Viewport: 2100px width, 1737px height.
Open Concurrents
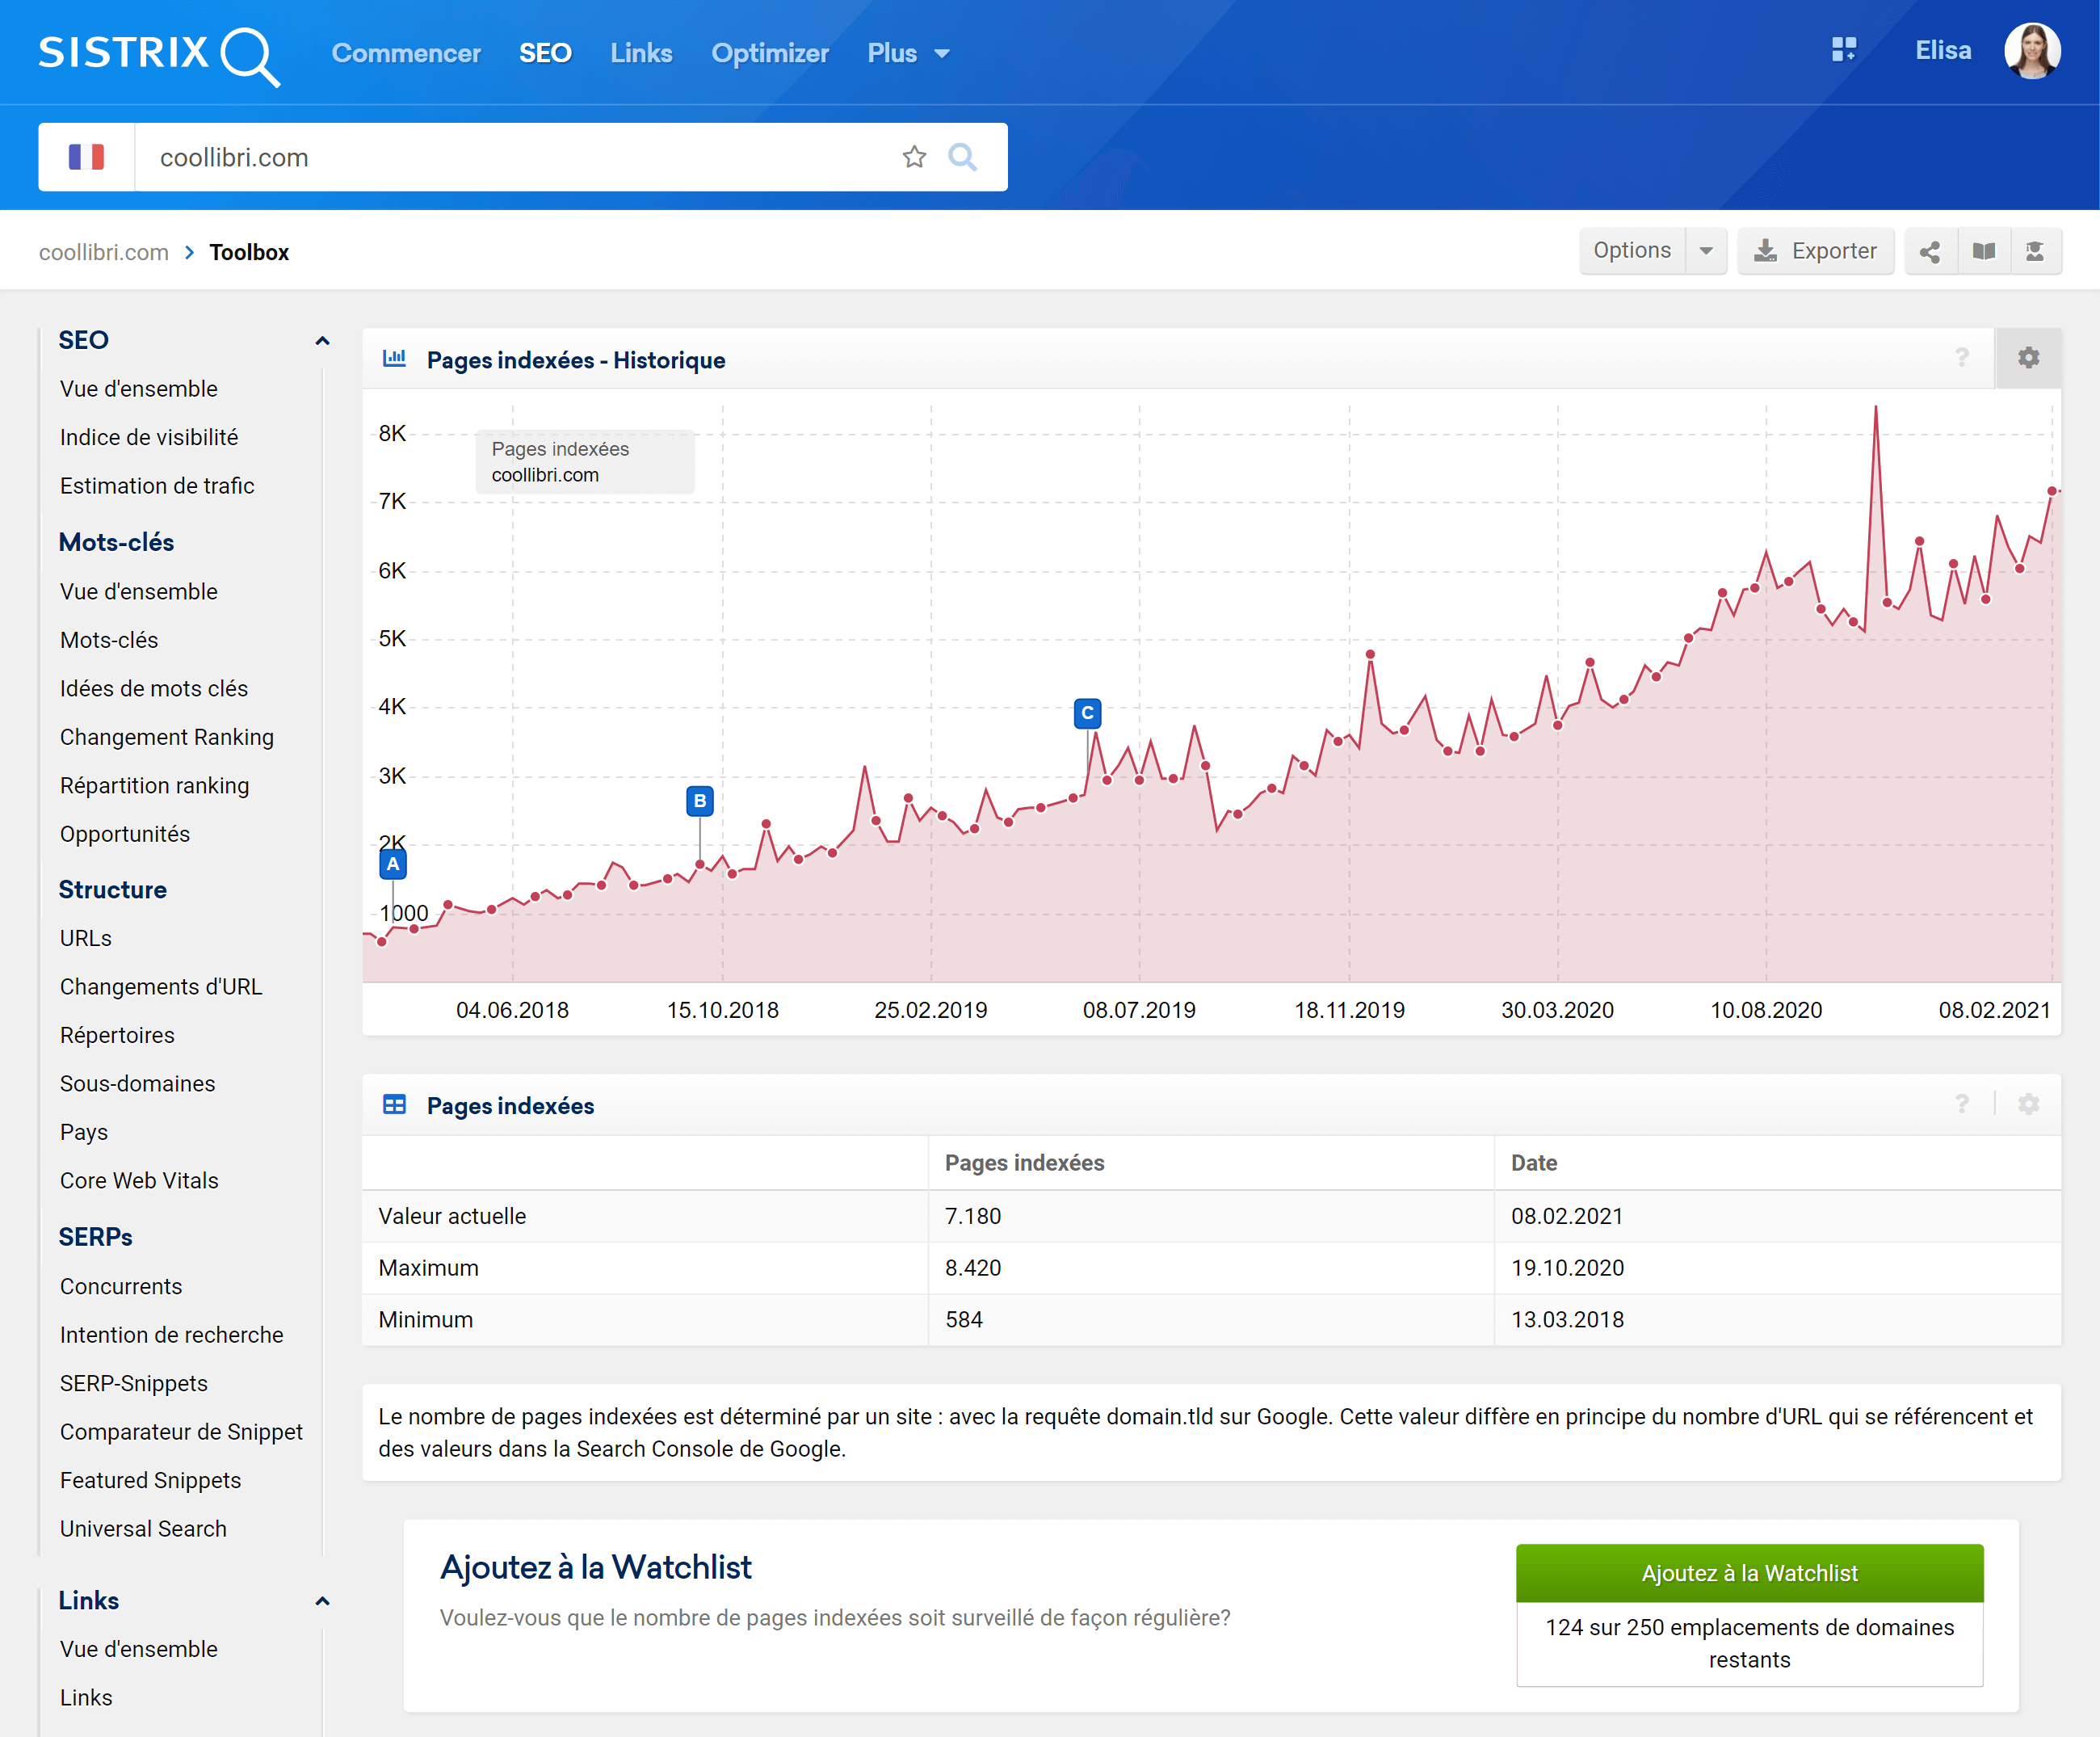coord(121,1286)
